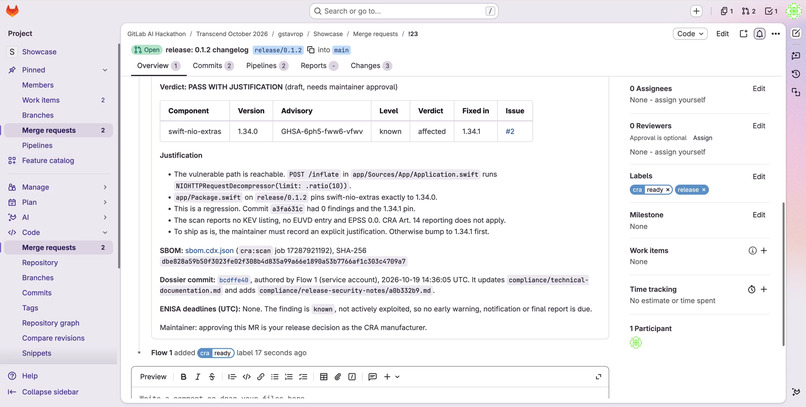Apply bold formatting in comment editor
The image size is (806, 407).
184,377
